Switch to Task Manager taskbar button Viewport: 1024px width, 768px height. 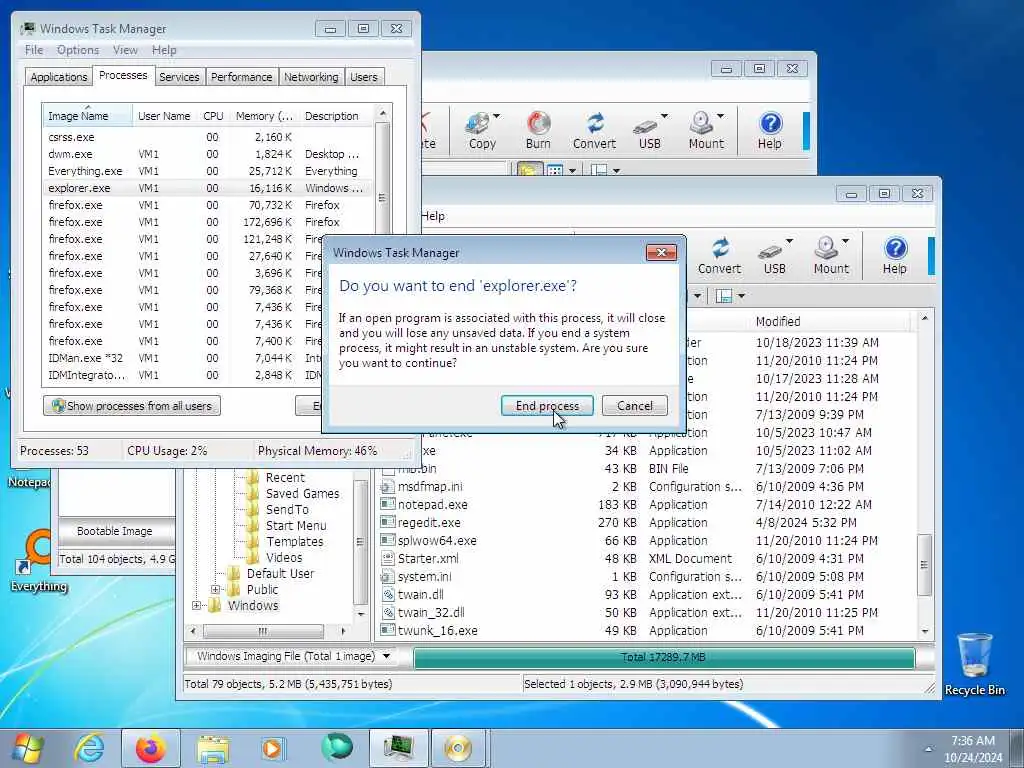coord(398,748)
